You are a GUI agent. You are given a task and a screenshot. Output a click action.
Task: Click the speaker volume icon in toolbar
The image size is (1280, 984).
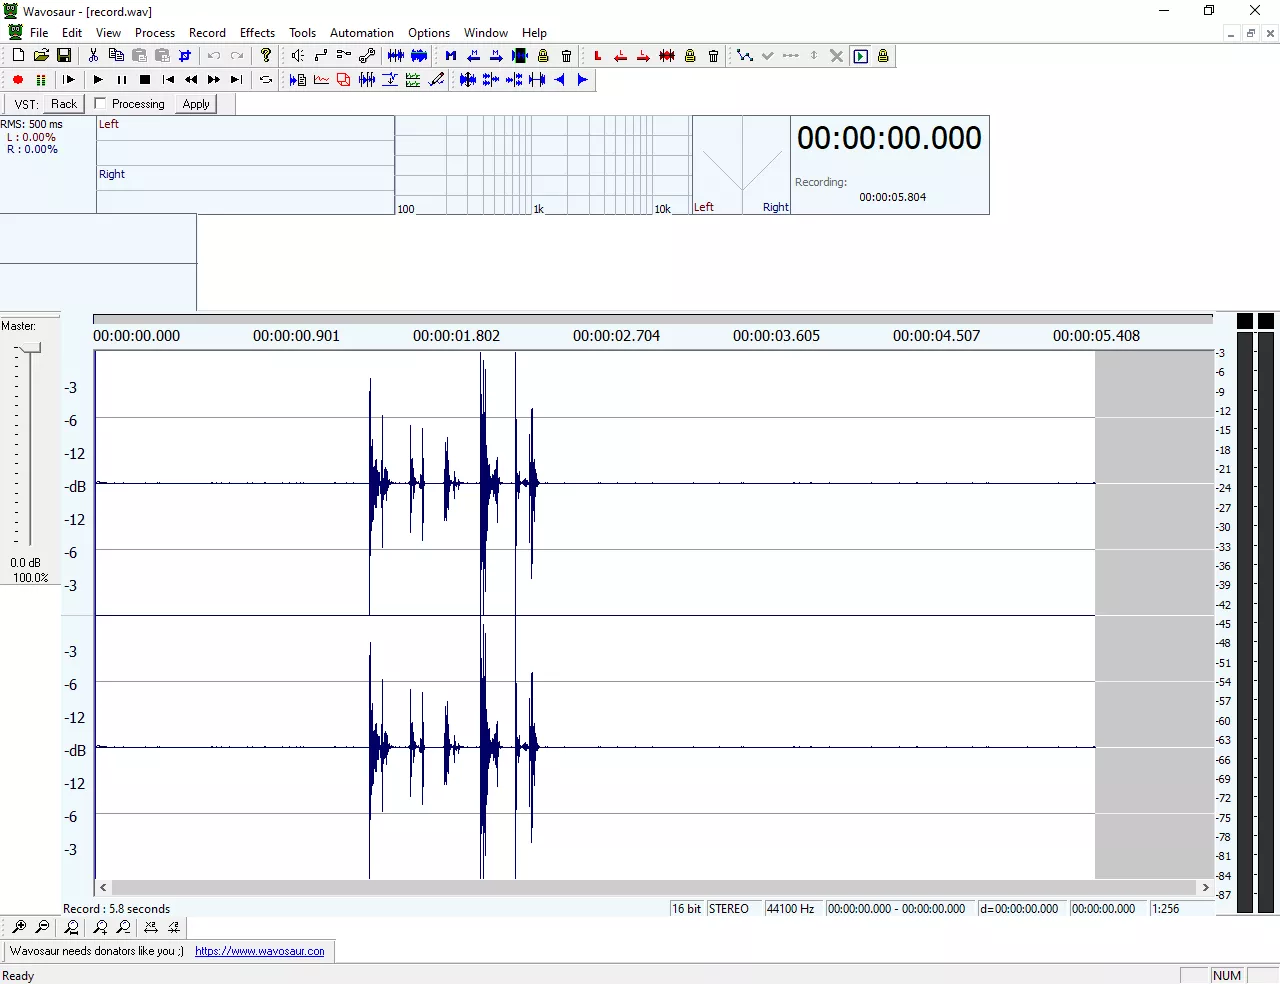pos(297,56)
